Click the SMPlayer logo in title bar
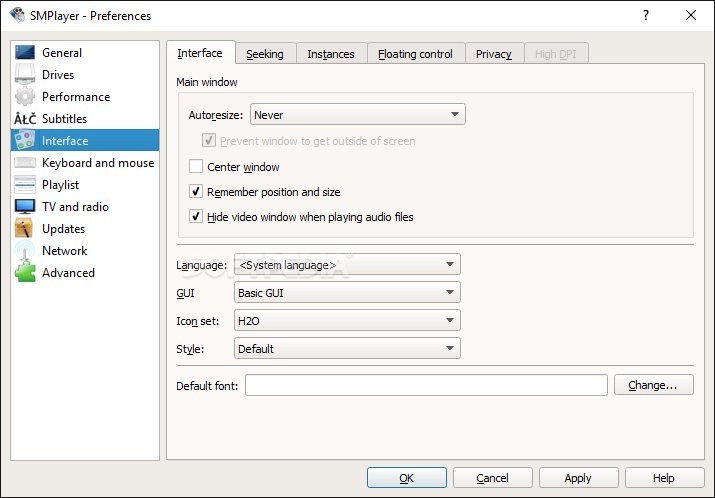 click(x=17, y=15)
